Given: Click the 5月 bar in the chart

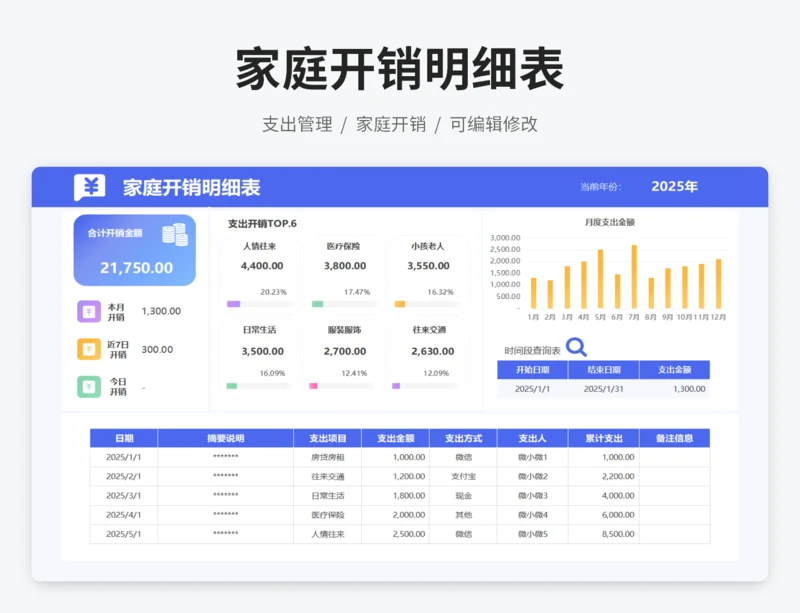Looking at the screenshot, I should 601,279.
